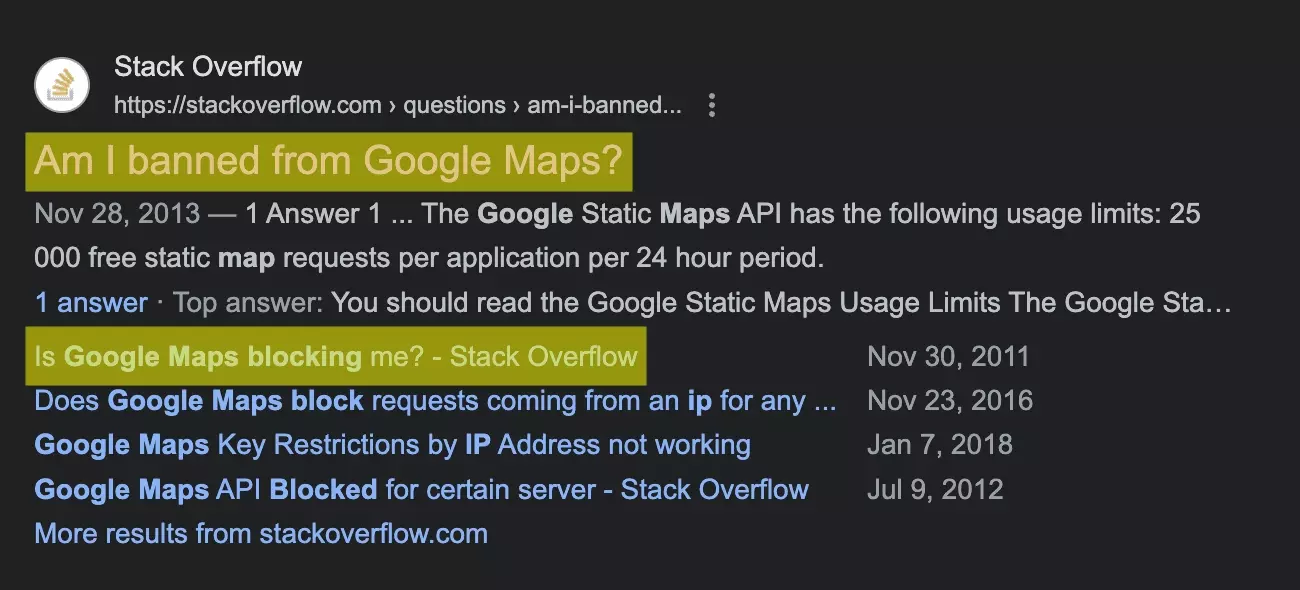
Task: Click the Jul 9, 2012 date
Action: [x=935, y=489]
